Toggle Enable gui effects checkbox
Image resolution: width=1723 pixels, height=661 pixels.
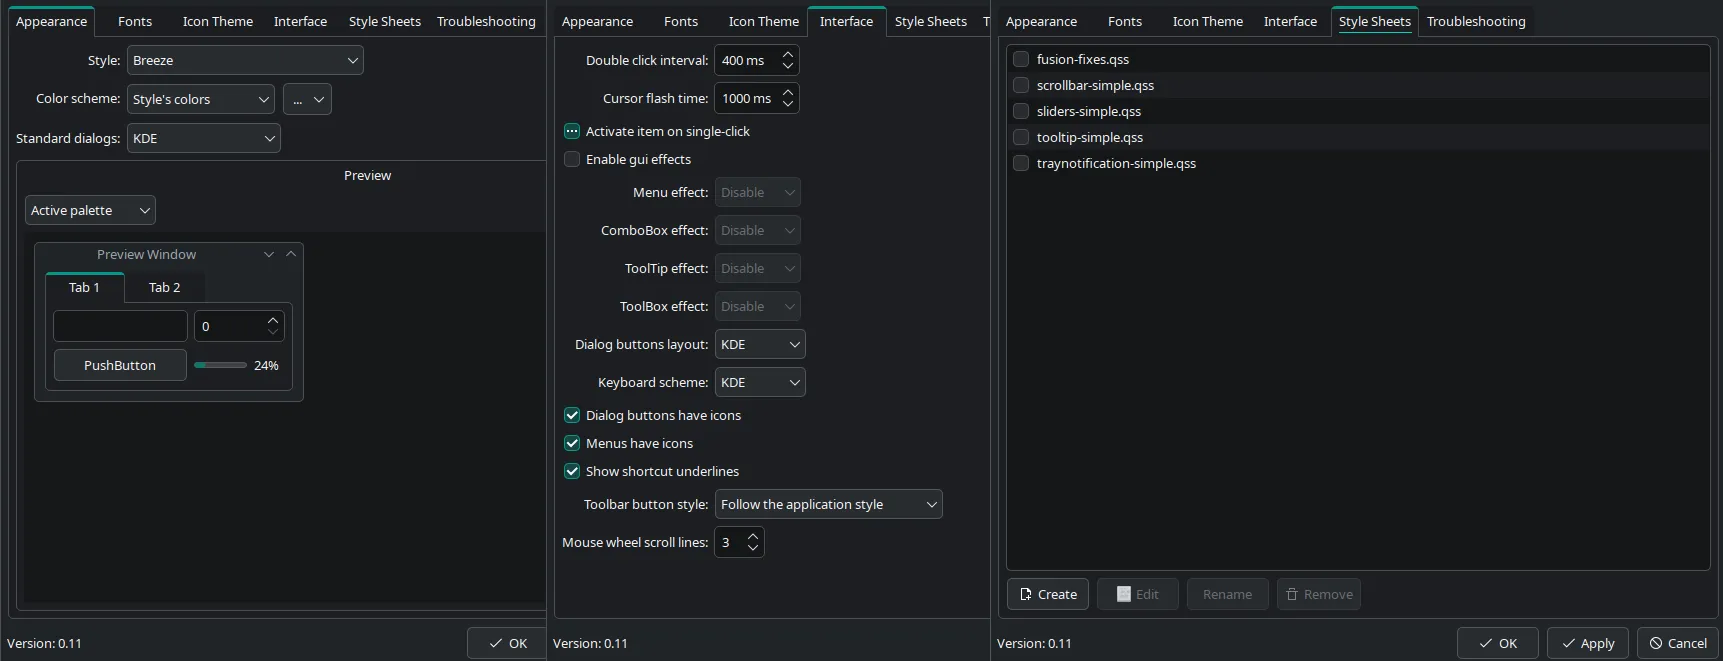(572, 159)
